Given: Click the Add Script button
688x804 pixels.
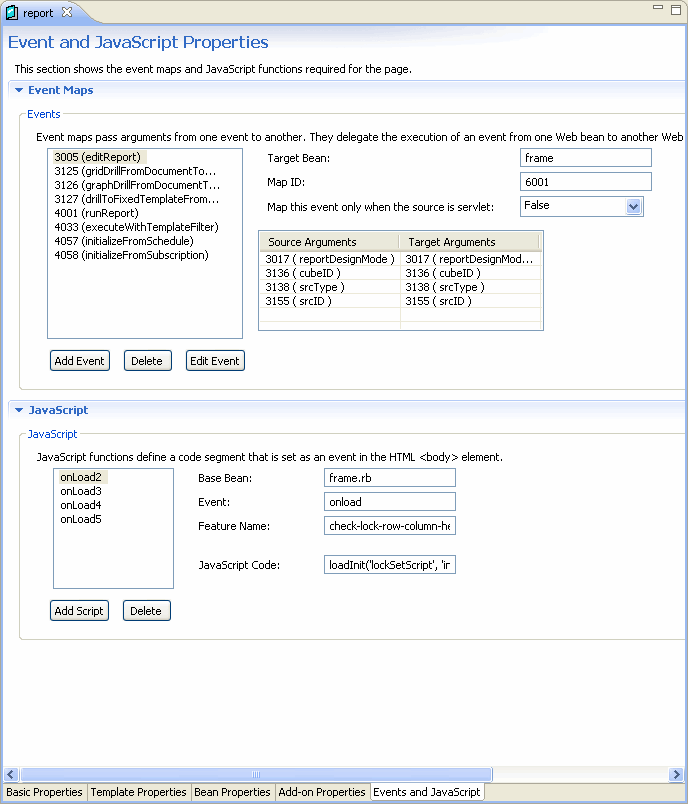Looking at the screenshot, I should pyautogui.click(x=79, y=611).
